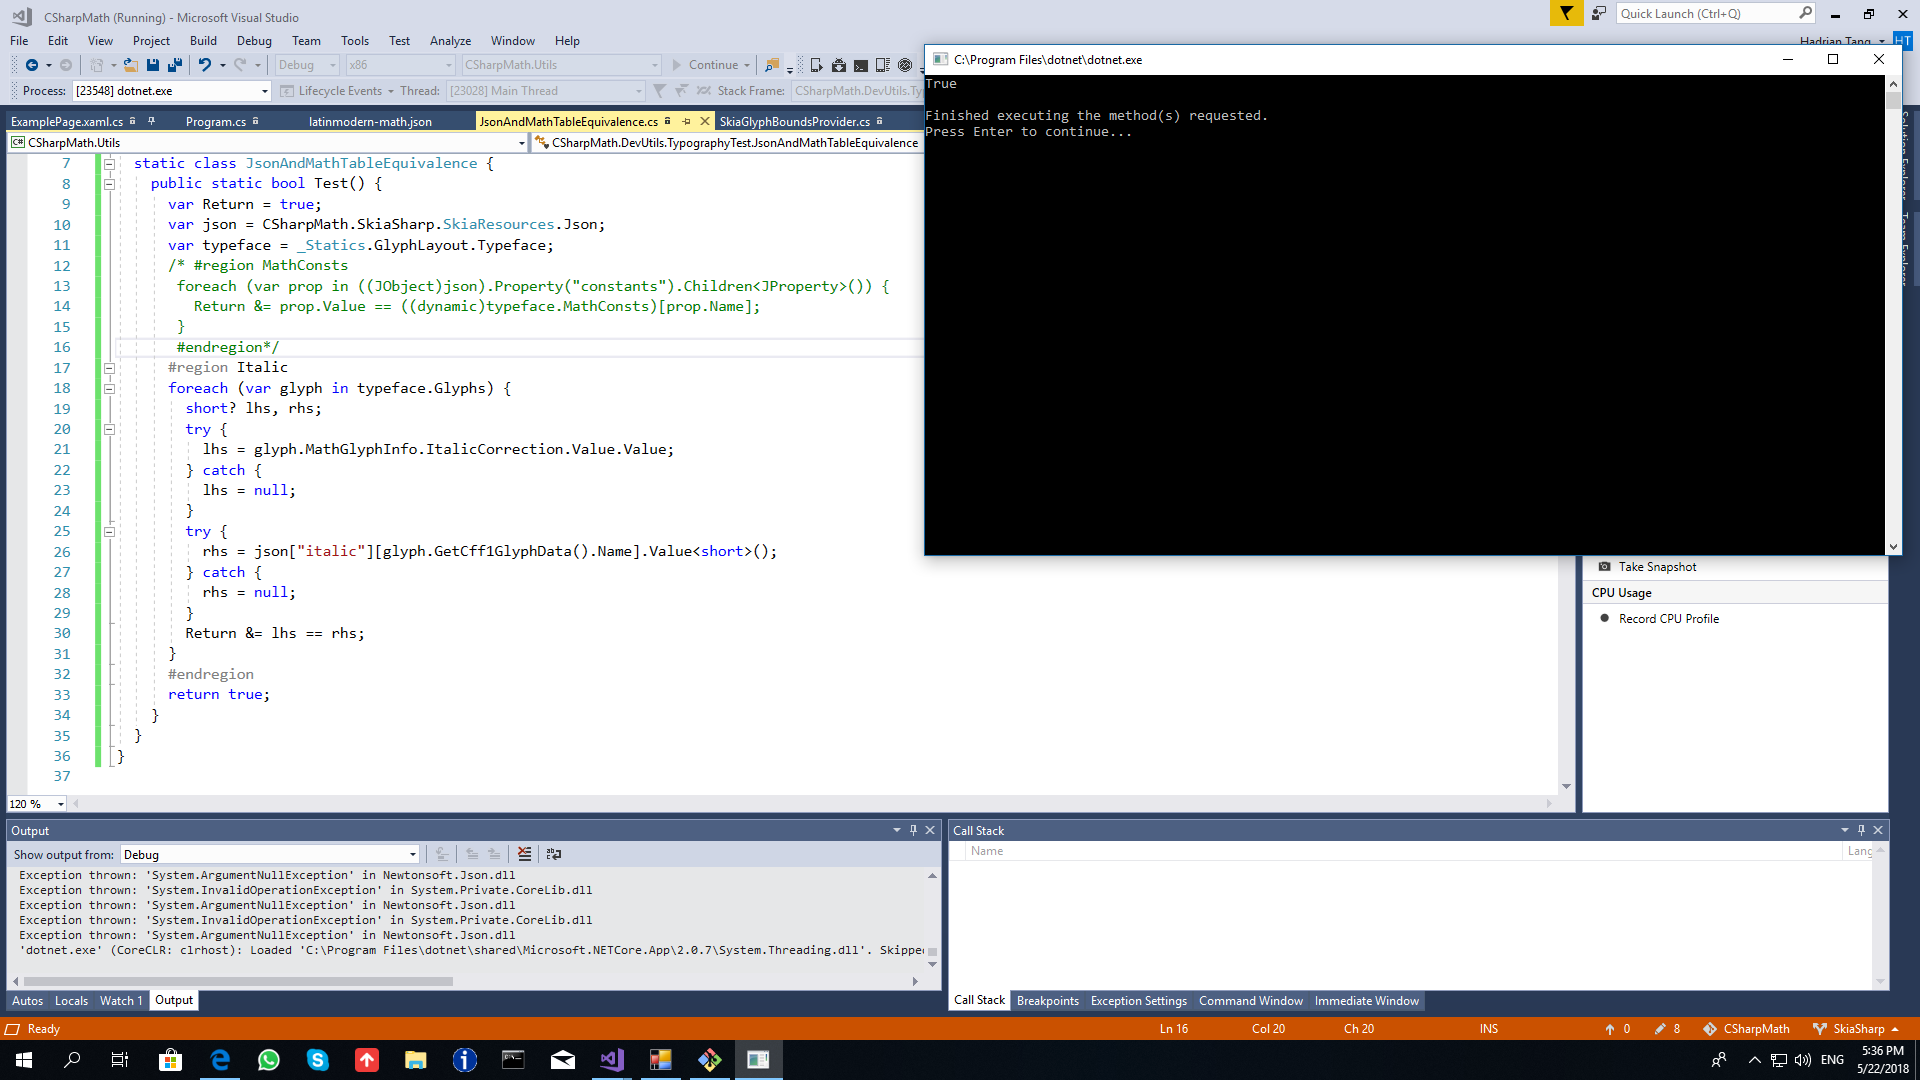The height and width of the screenshot is (1080, 1920).
Task: Toggle pin on JsonAndMathTableEquivalence.cs tab
Action: (x=686, y=121)
